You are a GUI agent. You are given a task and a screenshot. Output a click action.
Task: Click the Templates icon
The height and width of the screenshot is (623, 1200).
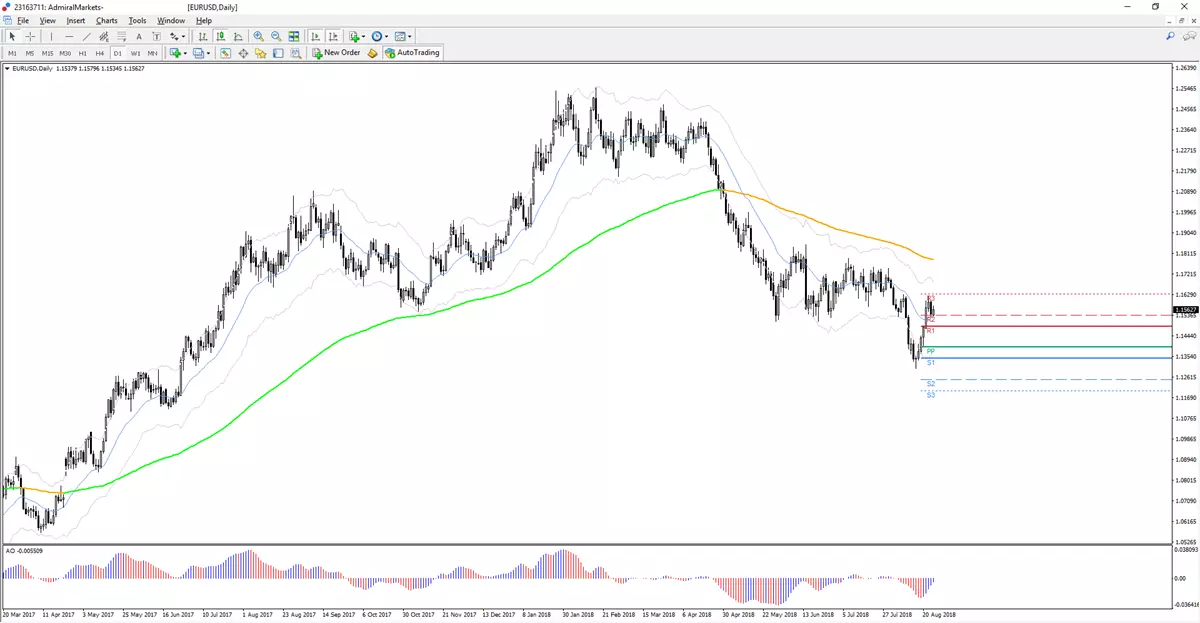400,36
